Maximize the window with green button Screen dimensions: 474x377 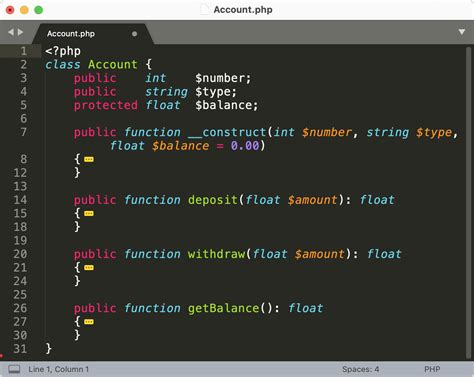39,10
